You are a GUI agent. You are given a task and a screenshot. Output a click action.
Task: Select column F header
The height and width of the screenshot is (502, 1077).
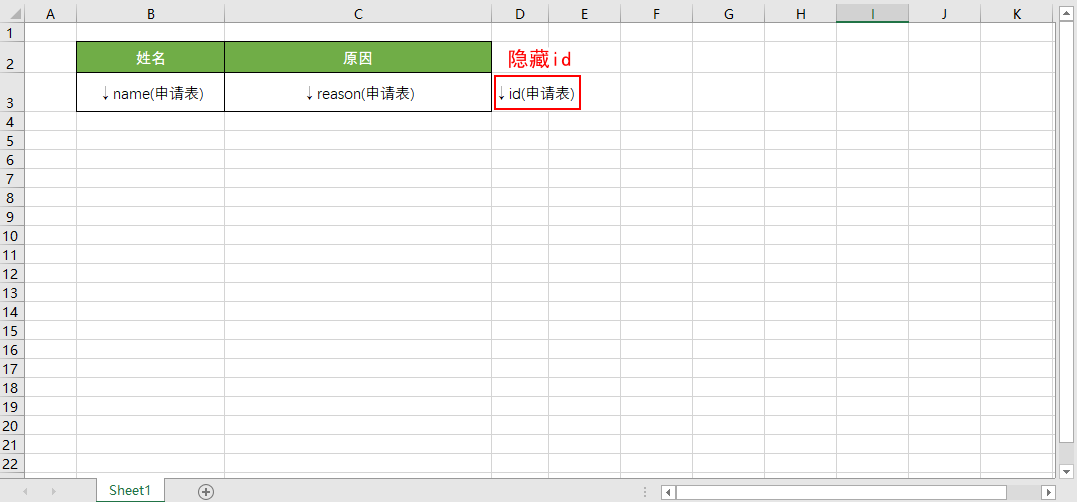click(657, 13)
